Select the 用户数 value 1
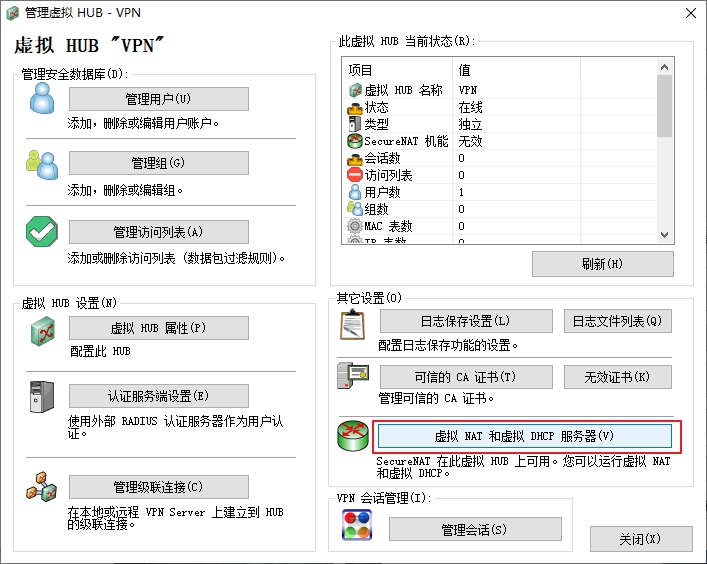Viewport: 707px width, 564px height. [461, 192]
